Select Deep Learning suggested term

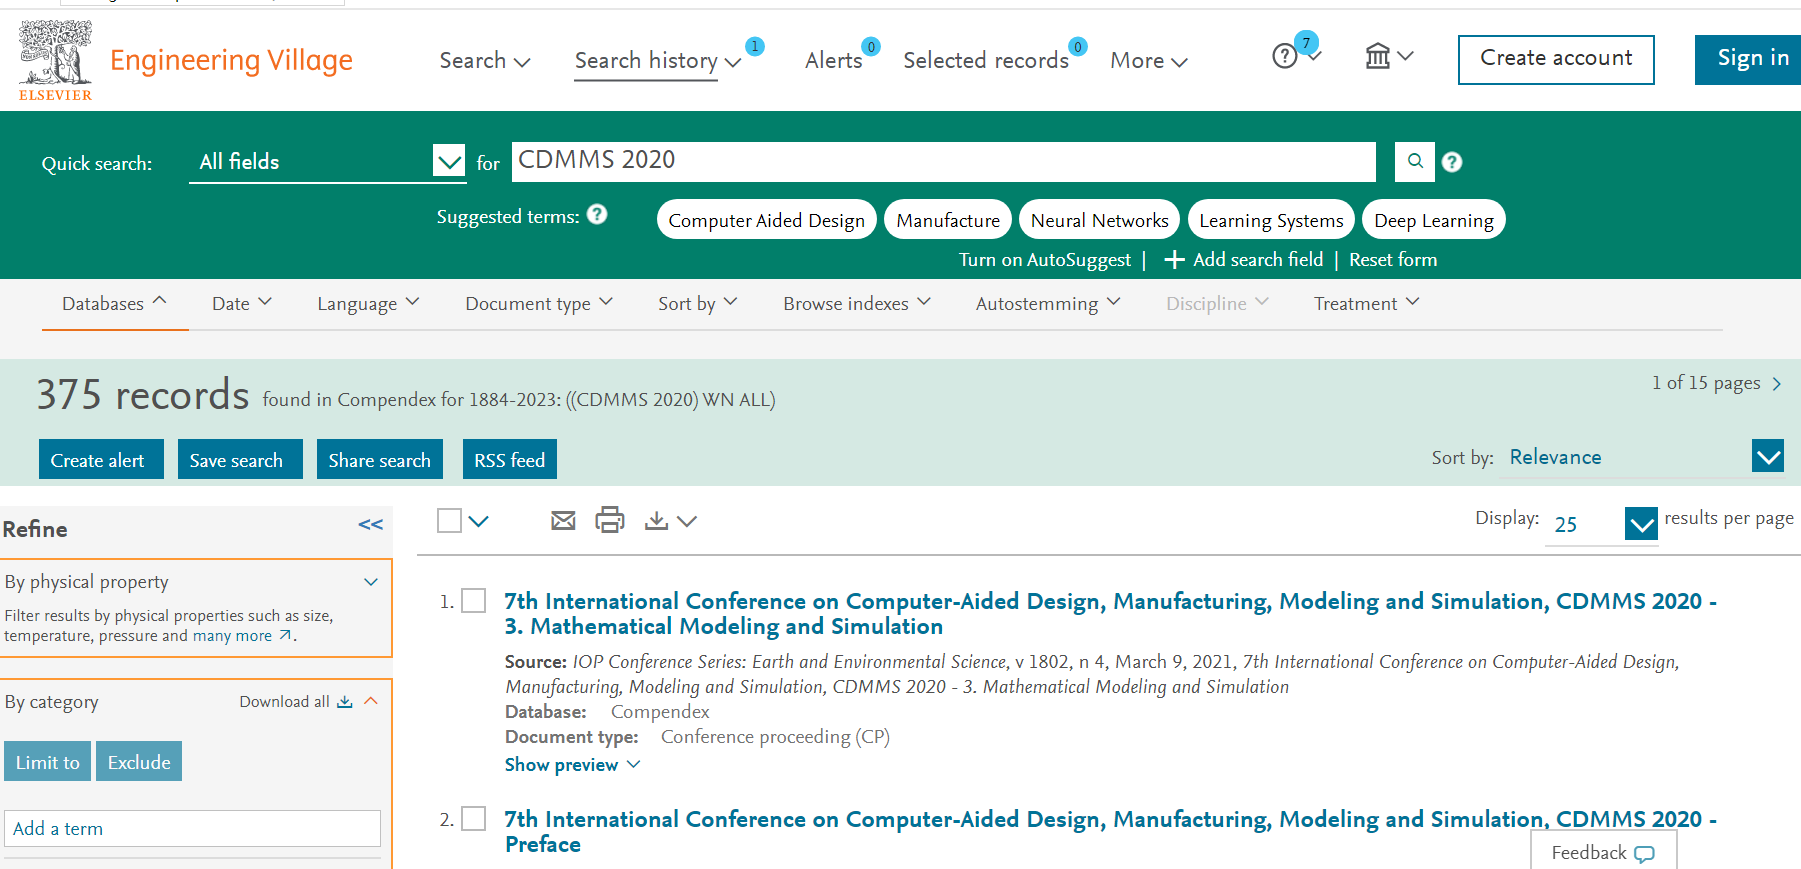(x=1434, y=220)
